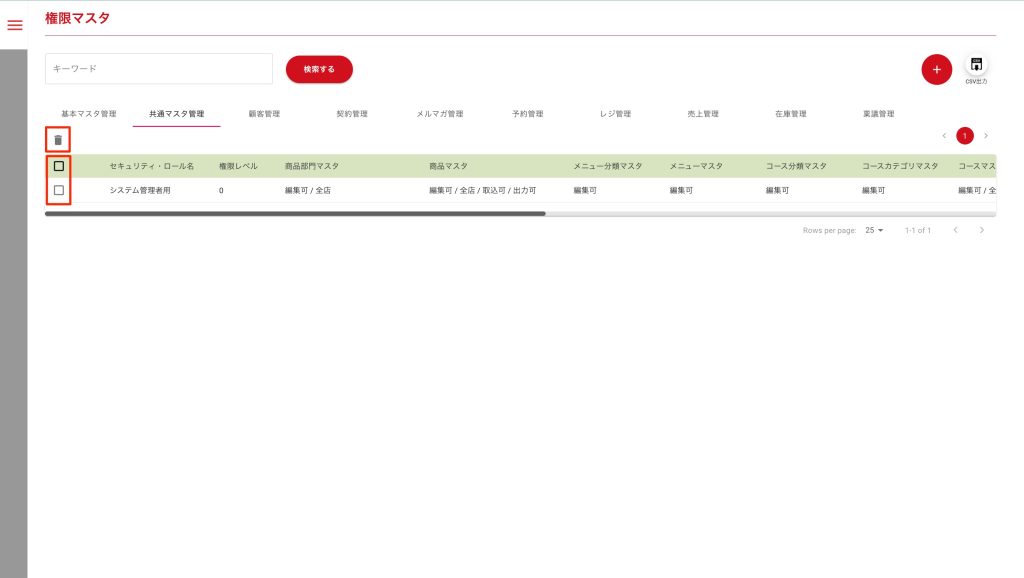1024x578 pixels.
Task: Click the セキュリティ・ロール名 column header
Action: (152, 166)
